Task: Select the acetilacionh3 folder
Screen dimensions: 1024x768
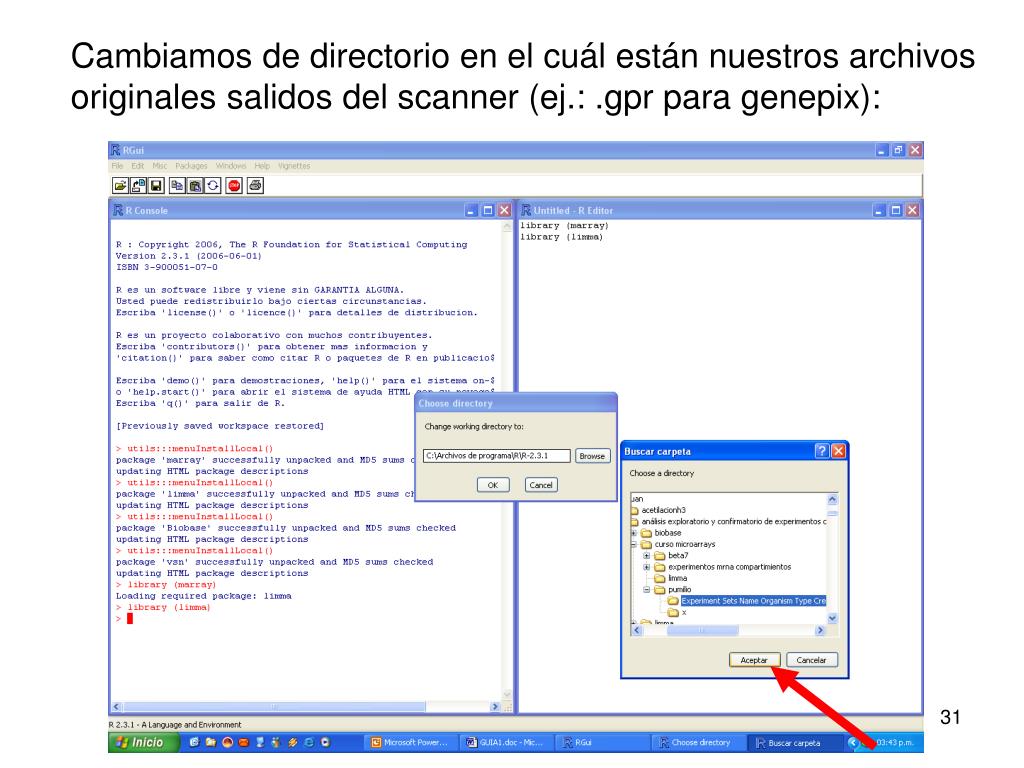Action: pyautogui.click(x=664, y=510)
